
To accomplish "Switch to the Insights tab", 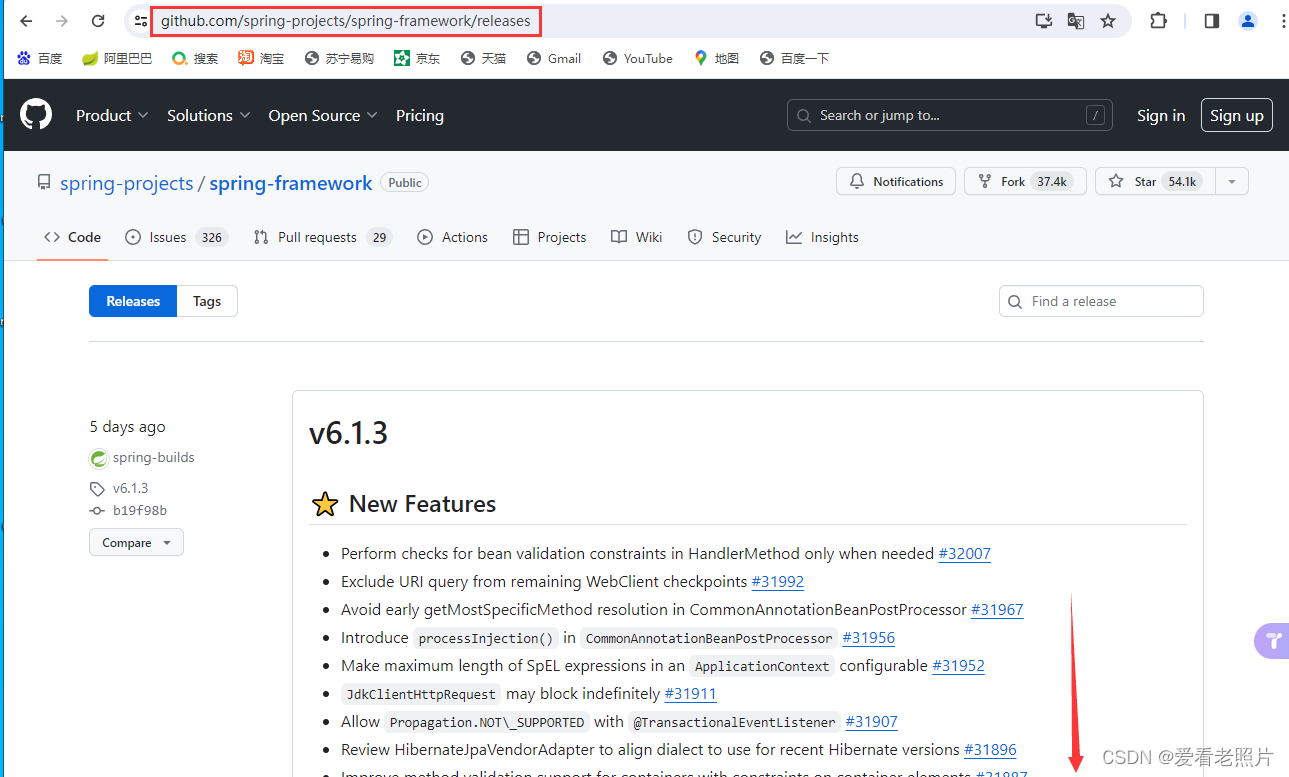I will click(x=822, y=237).
